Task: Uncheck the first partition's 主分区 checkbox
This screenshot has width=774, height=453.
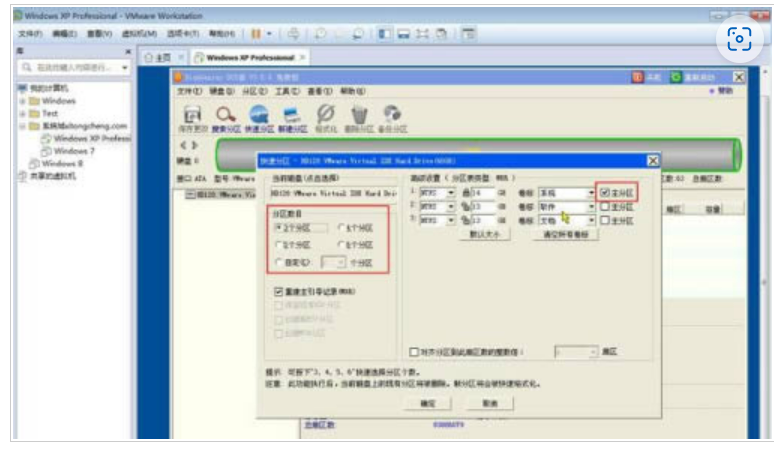Action: [603, 192]
